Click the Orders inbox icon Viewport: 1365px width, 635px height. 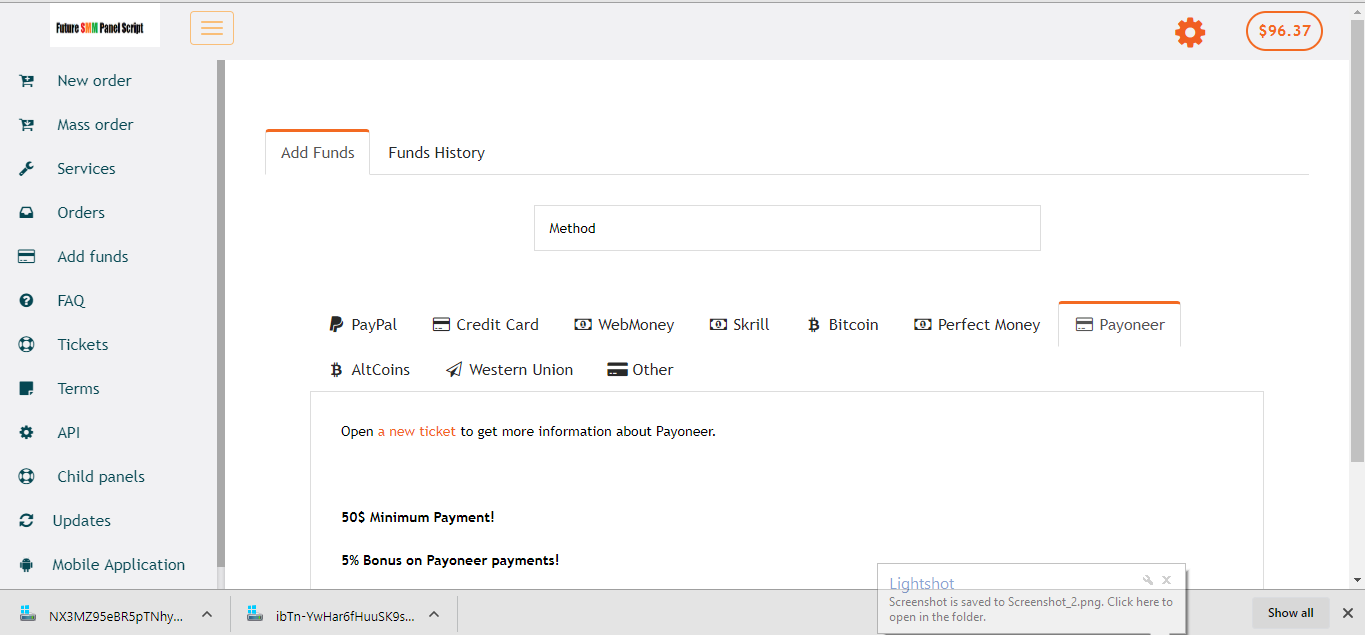27,213
